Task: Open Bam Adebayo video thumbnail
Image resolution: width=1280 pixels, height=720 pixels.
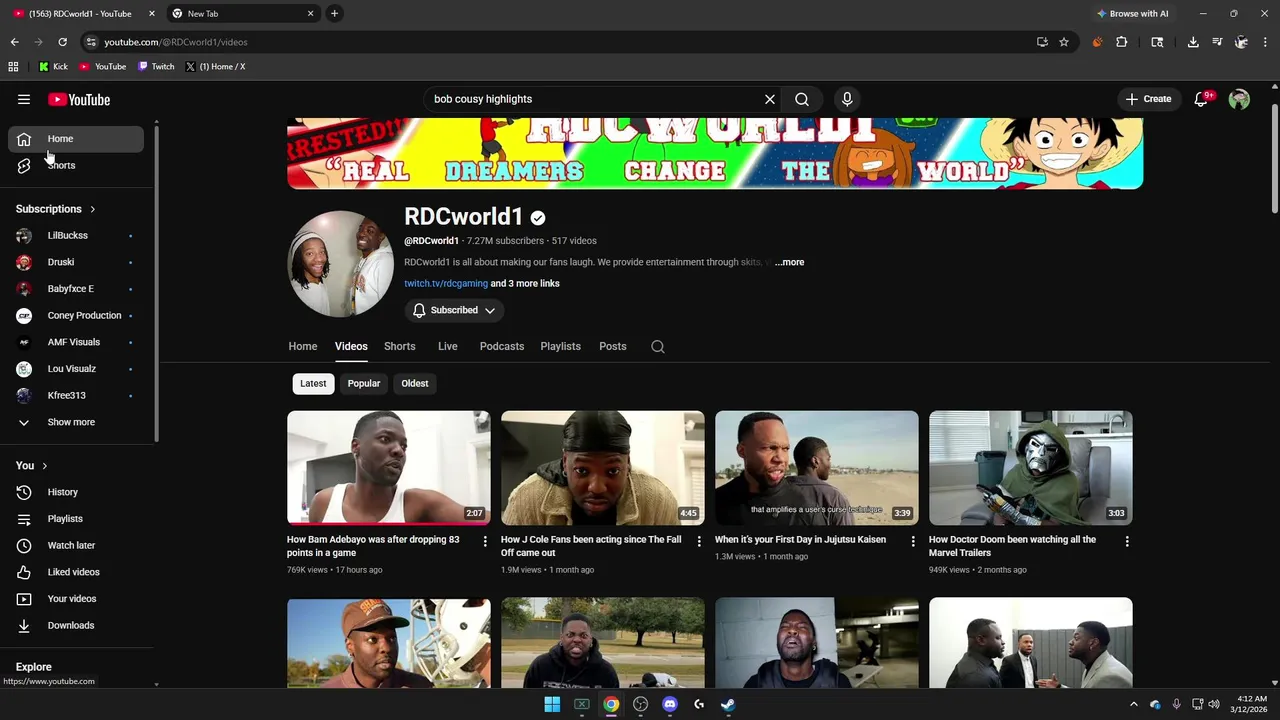Action: pos(389,468)
